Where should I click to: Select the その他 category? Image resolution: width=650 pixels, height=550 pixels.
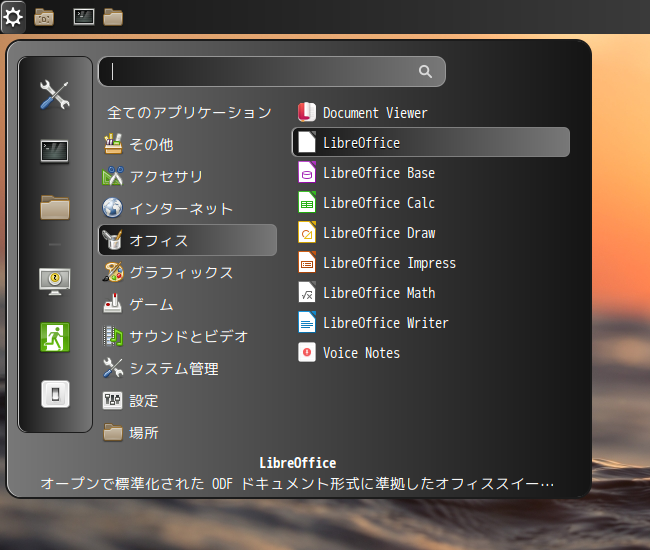coord(187,144)
